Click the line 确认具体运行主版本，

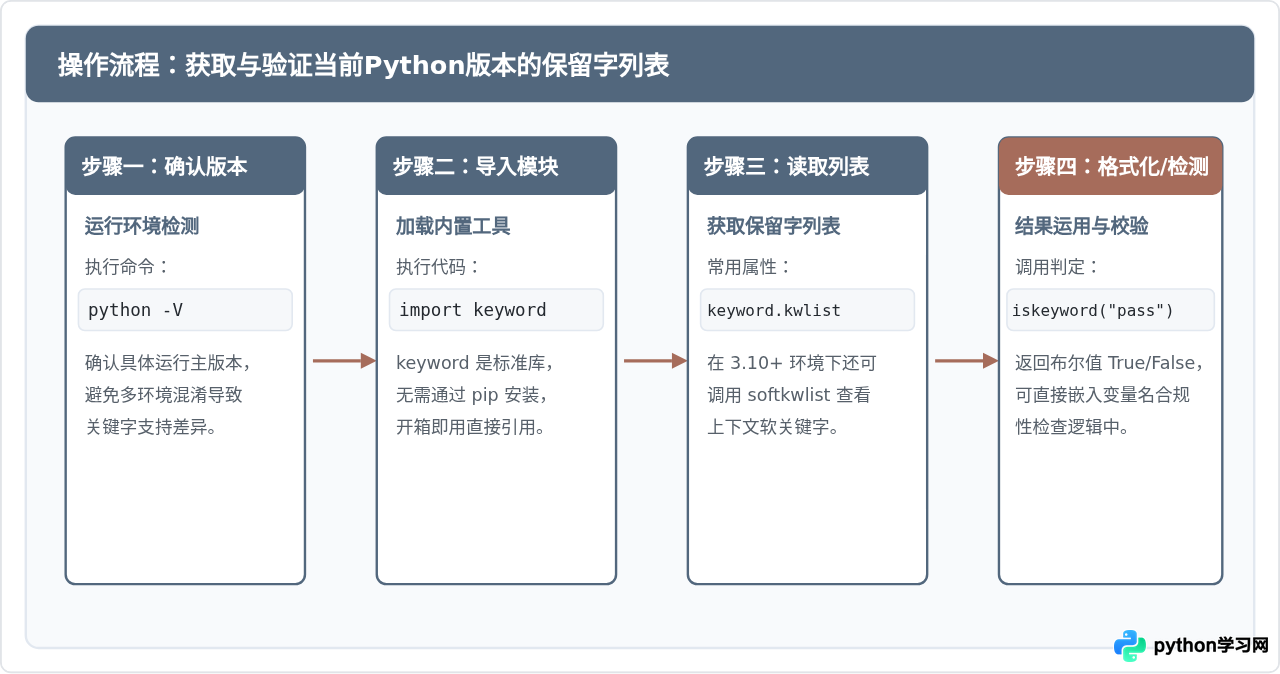(168, 362)
